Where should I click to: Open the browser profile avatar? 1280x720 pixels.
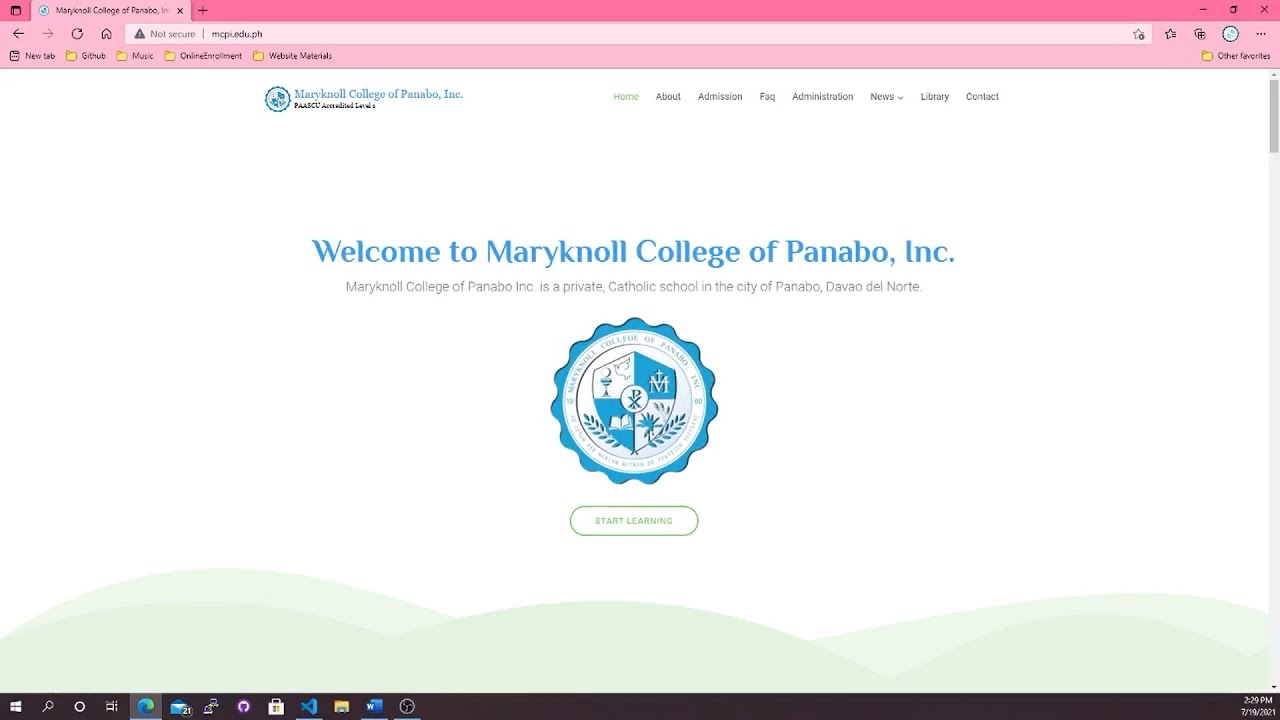(1230, 34)
